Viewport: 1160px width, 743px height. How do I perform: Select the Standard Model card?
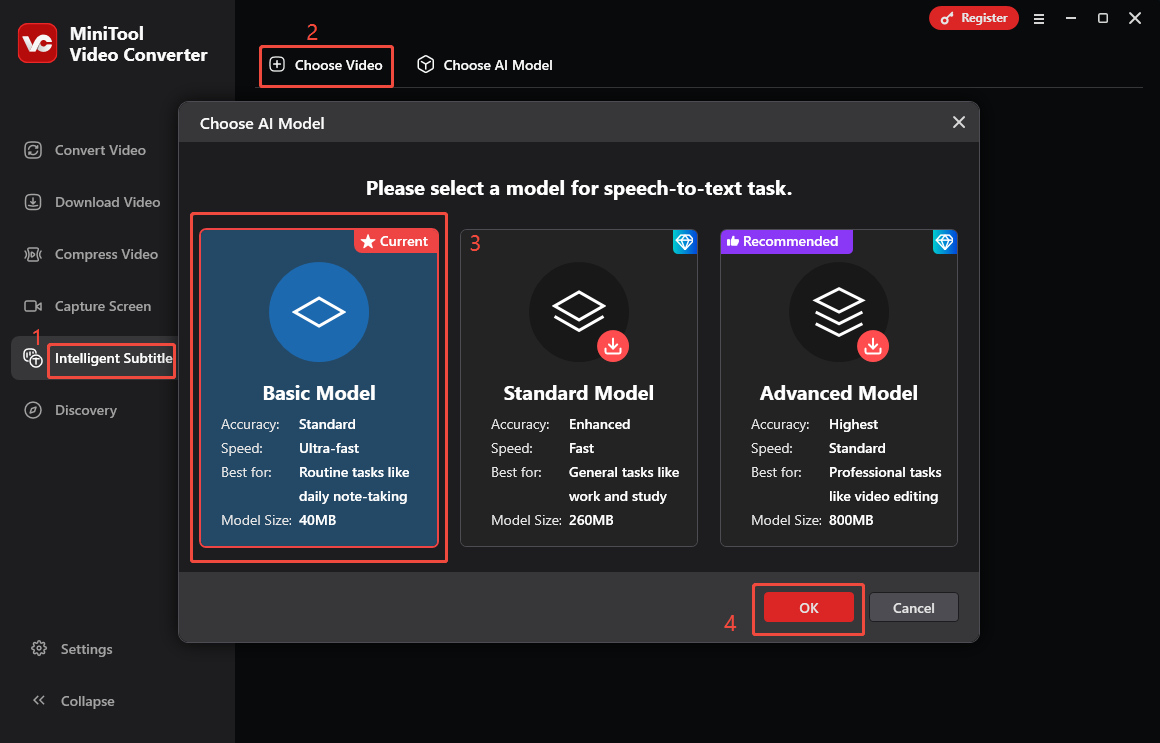(x=579, y=388)
